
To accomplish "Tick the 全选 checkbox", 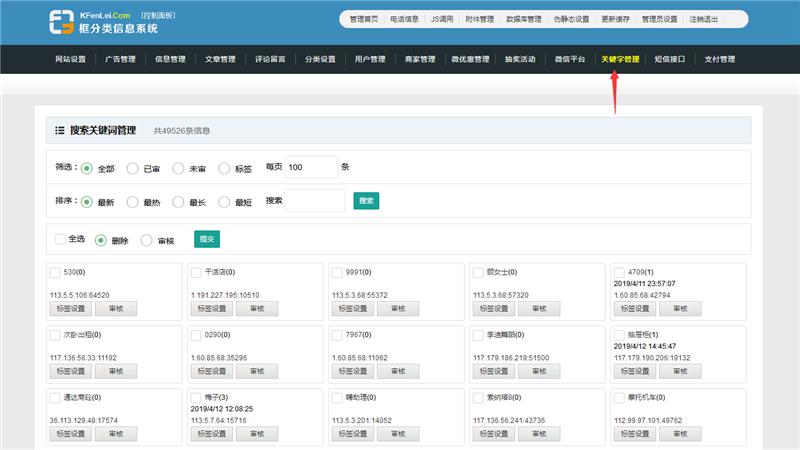I will coord(61,239).
